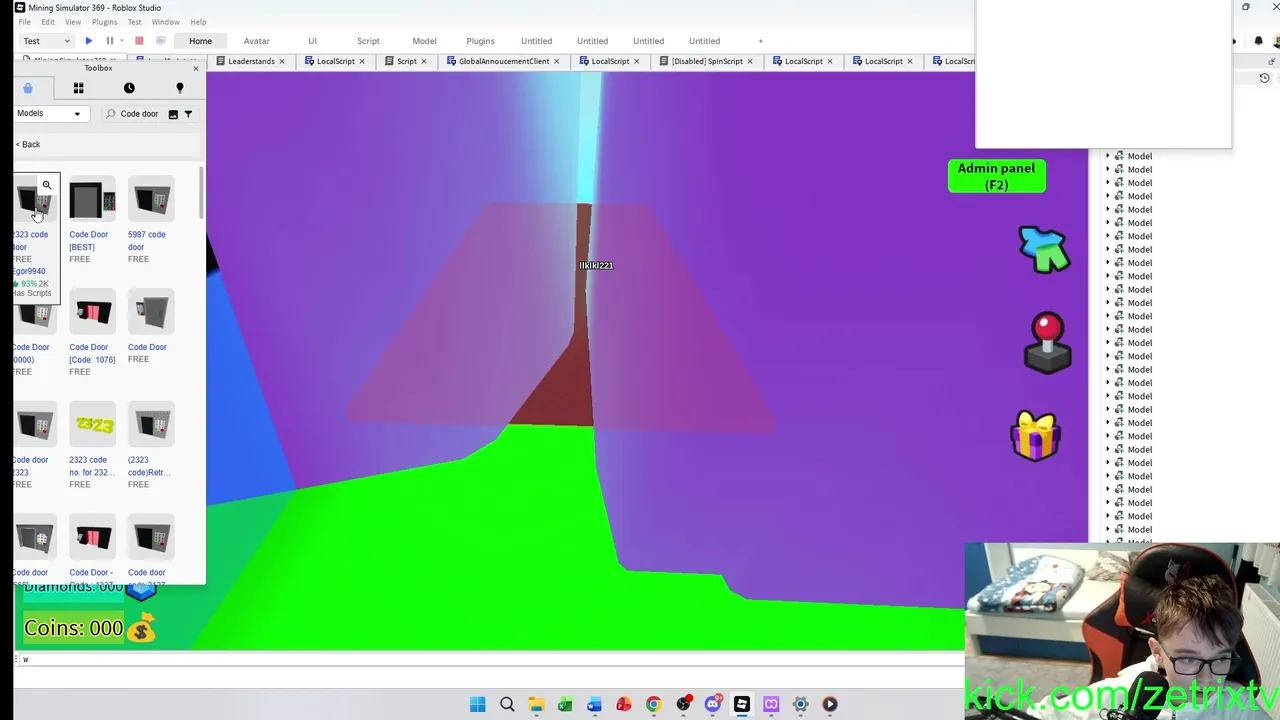Insert the 5987 code door model
This screenshot has height=720, width=1280.
(x=151, y=201)
